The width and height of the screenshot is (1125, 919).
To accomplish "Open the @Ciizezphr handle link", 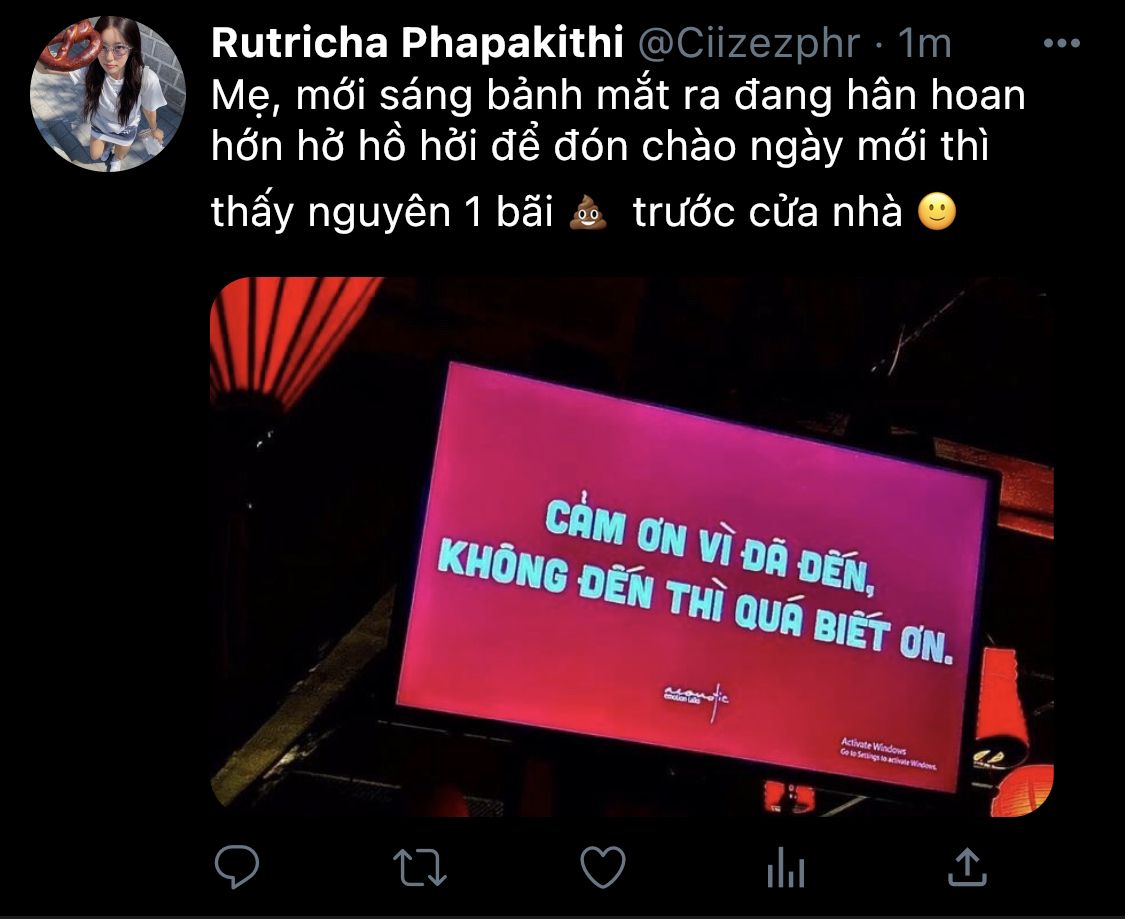I will click(748, 44).
